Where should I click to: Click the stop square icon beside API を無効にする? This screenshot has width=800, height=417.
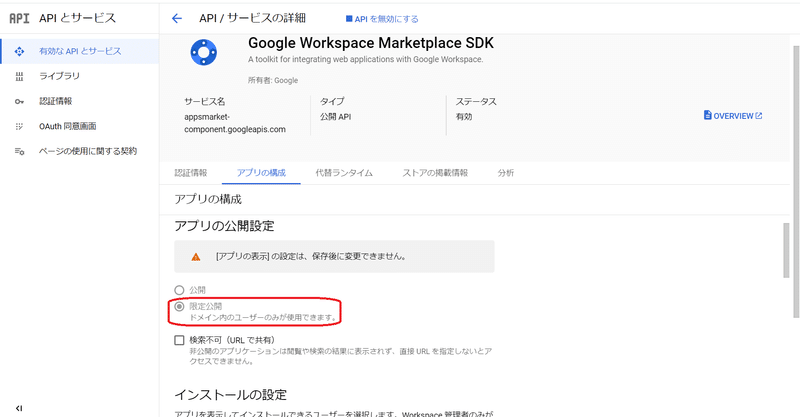[x=349, y=19]
